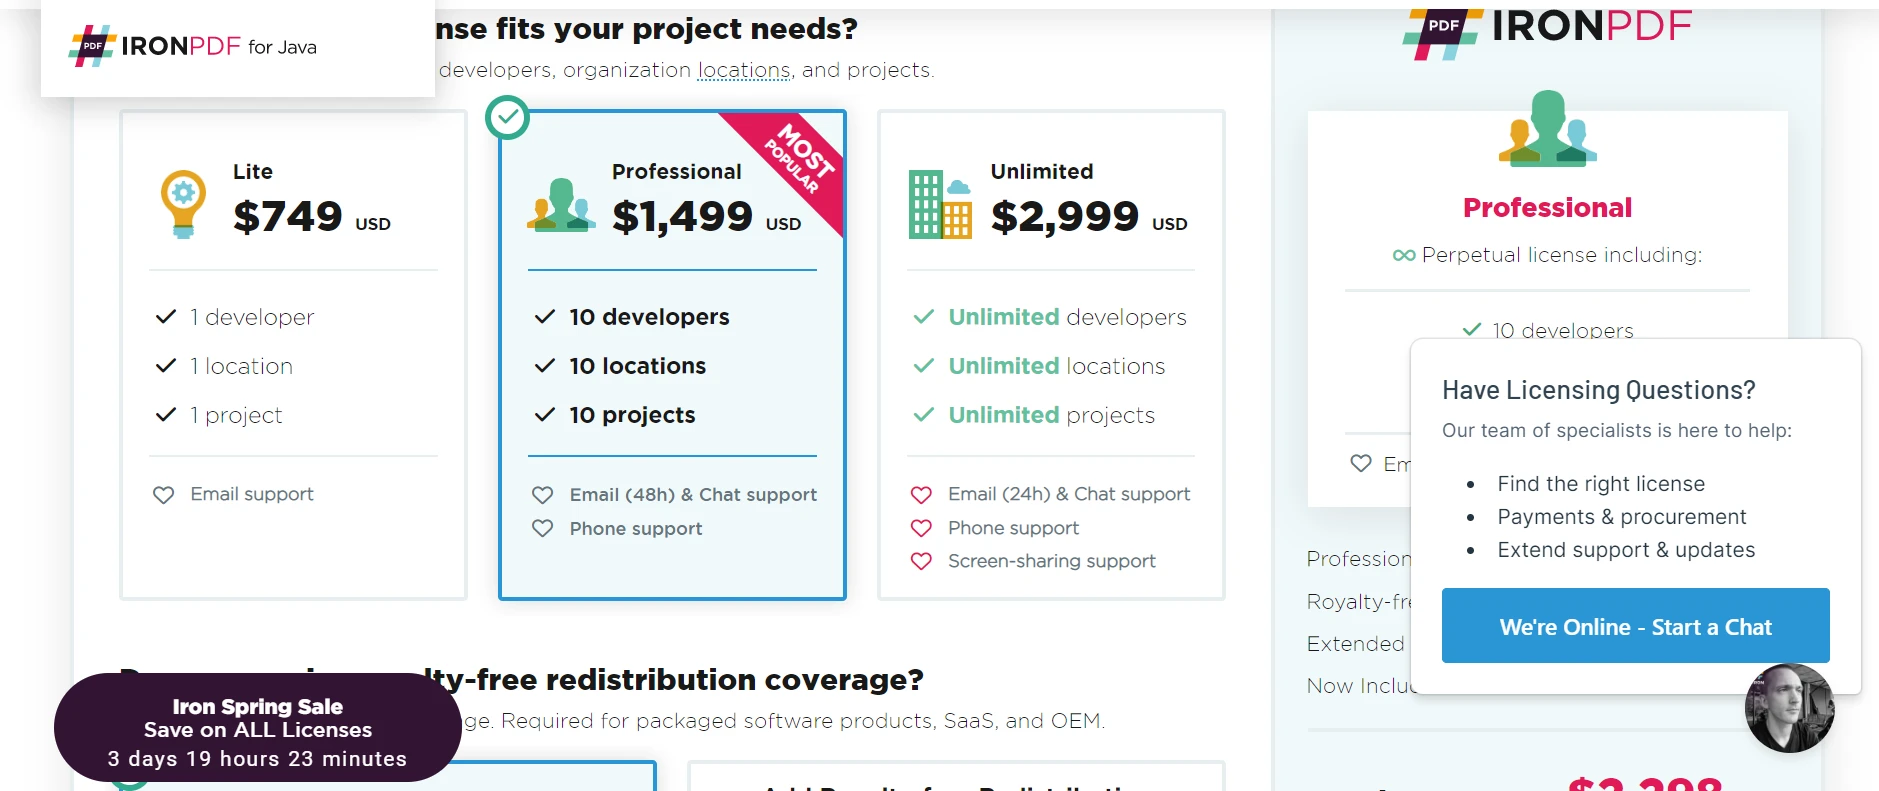This screenshot has height=791, width=1879.
Task: Start a chat with We're Online button
Action: (x=1636, y=626)
